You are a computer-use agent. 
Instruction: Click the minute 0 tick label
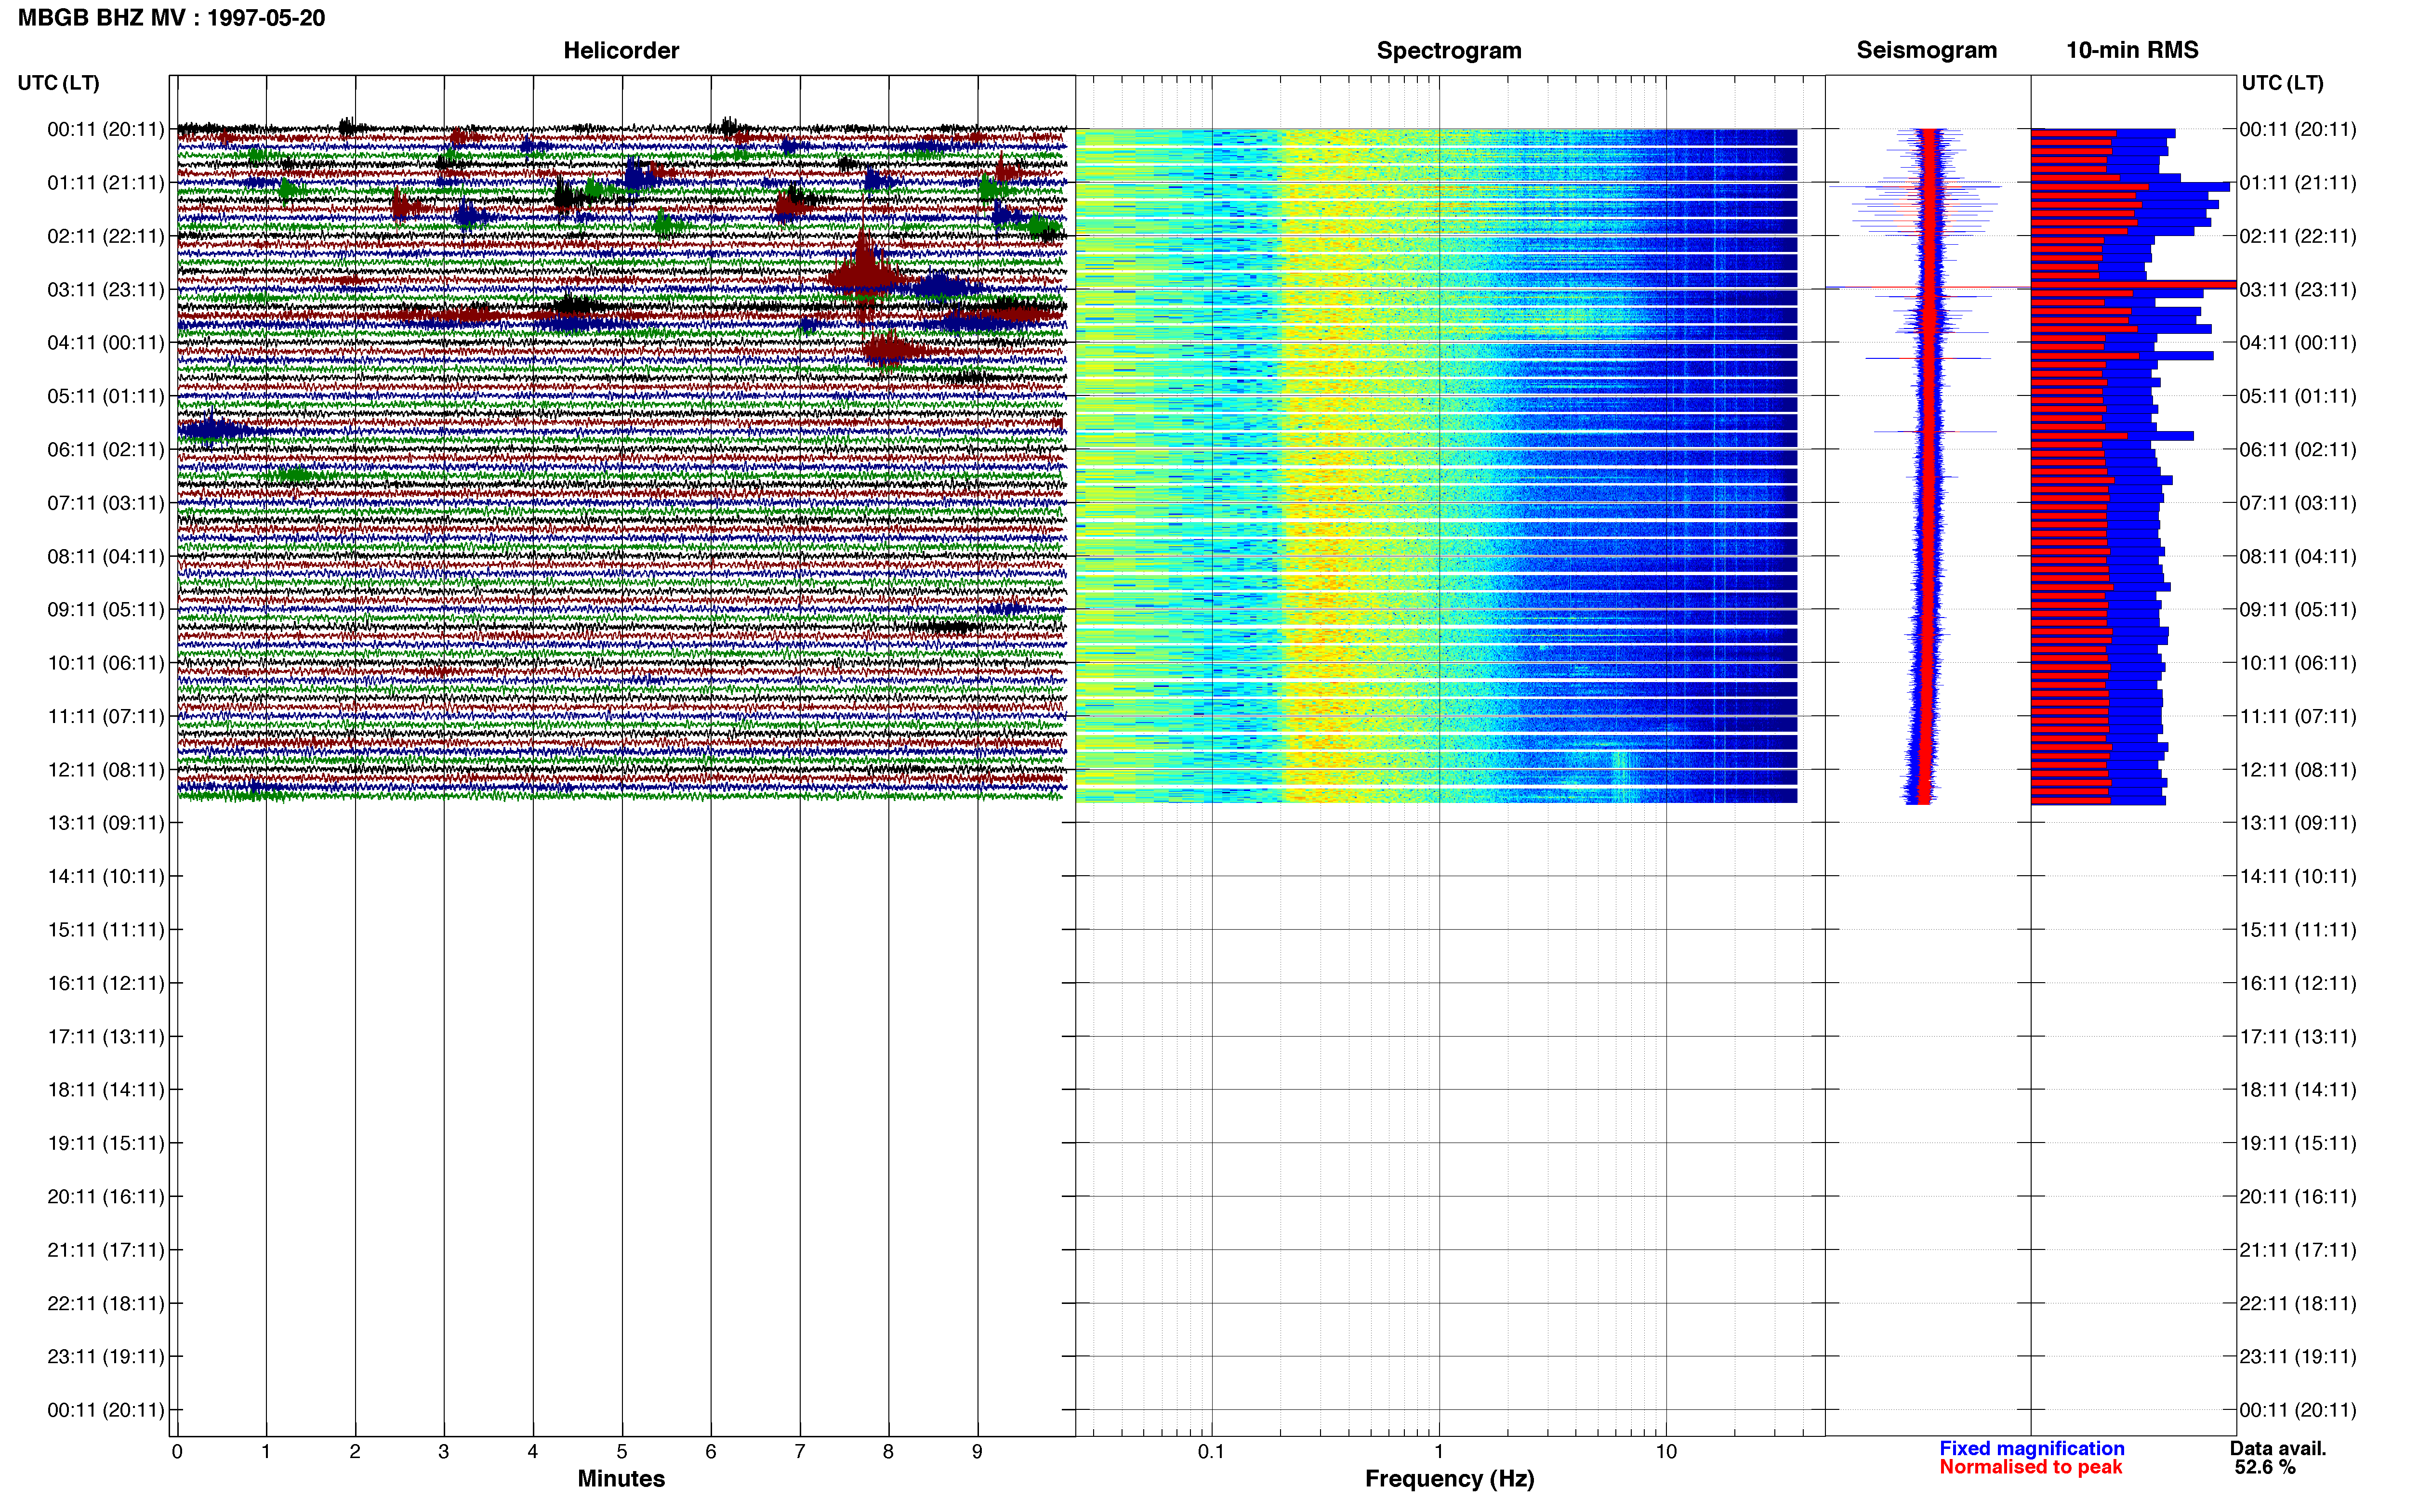pyautogui.click(x=177, y=1451)
